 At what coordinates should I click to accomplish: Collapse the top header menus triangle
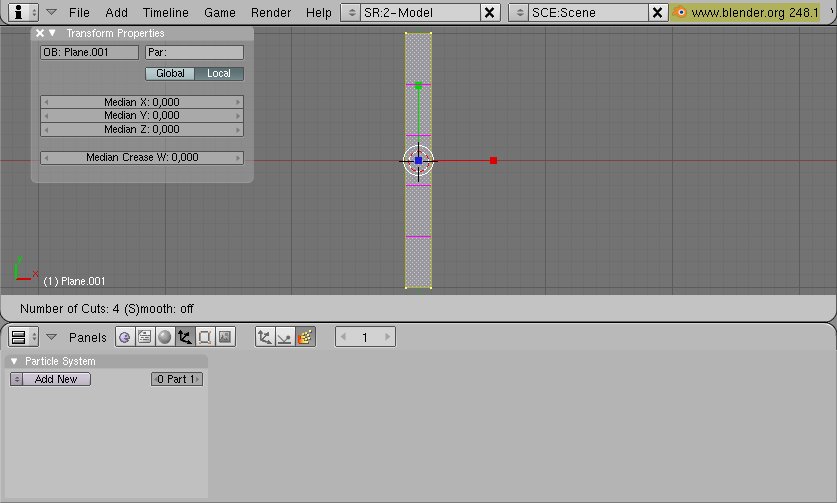pyautogui.click(x=51, y=12)
